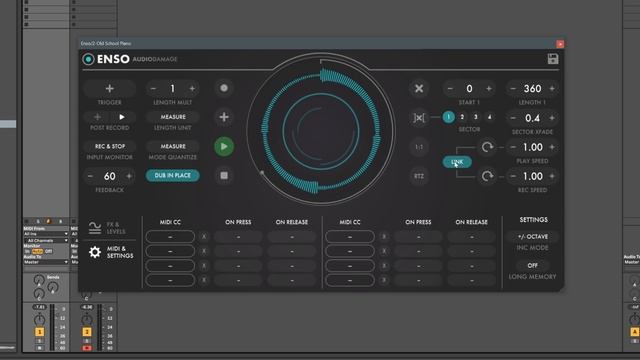
Task: Increase the Length Mult value
Action: pos(192,89)
